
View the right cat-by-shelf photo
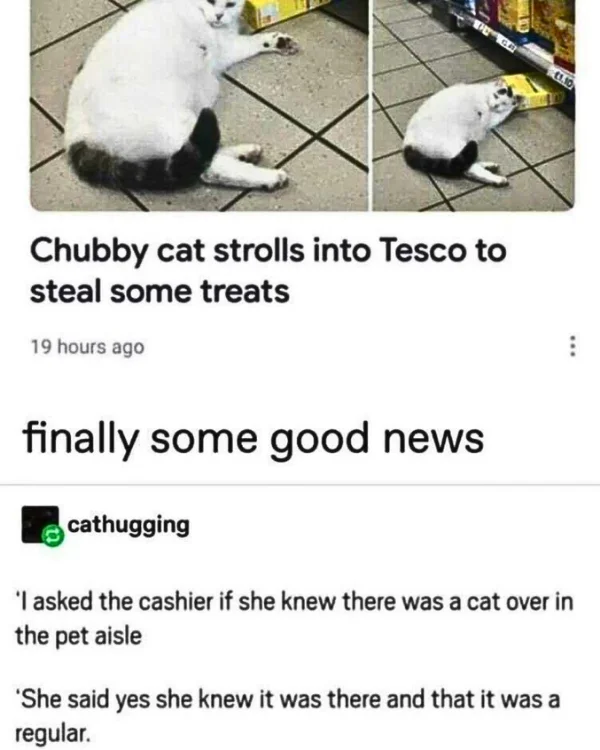(474, 105)
